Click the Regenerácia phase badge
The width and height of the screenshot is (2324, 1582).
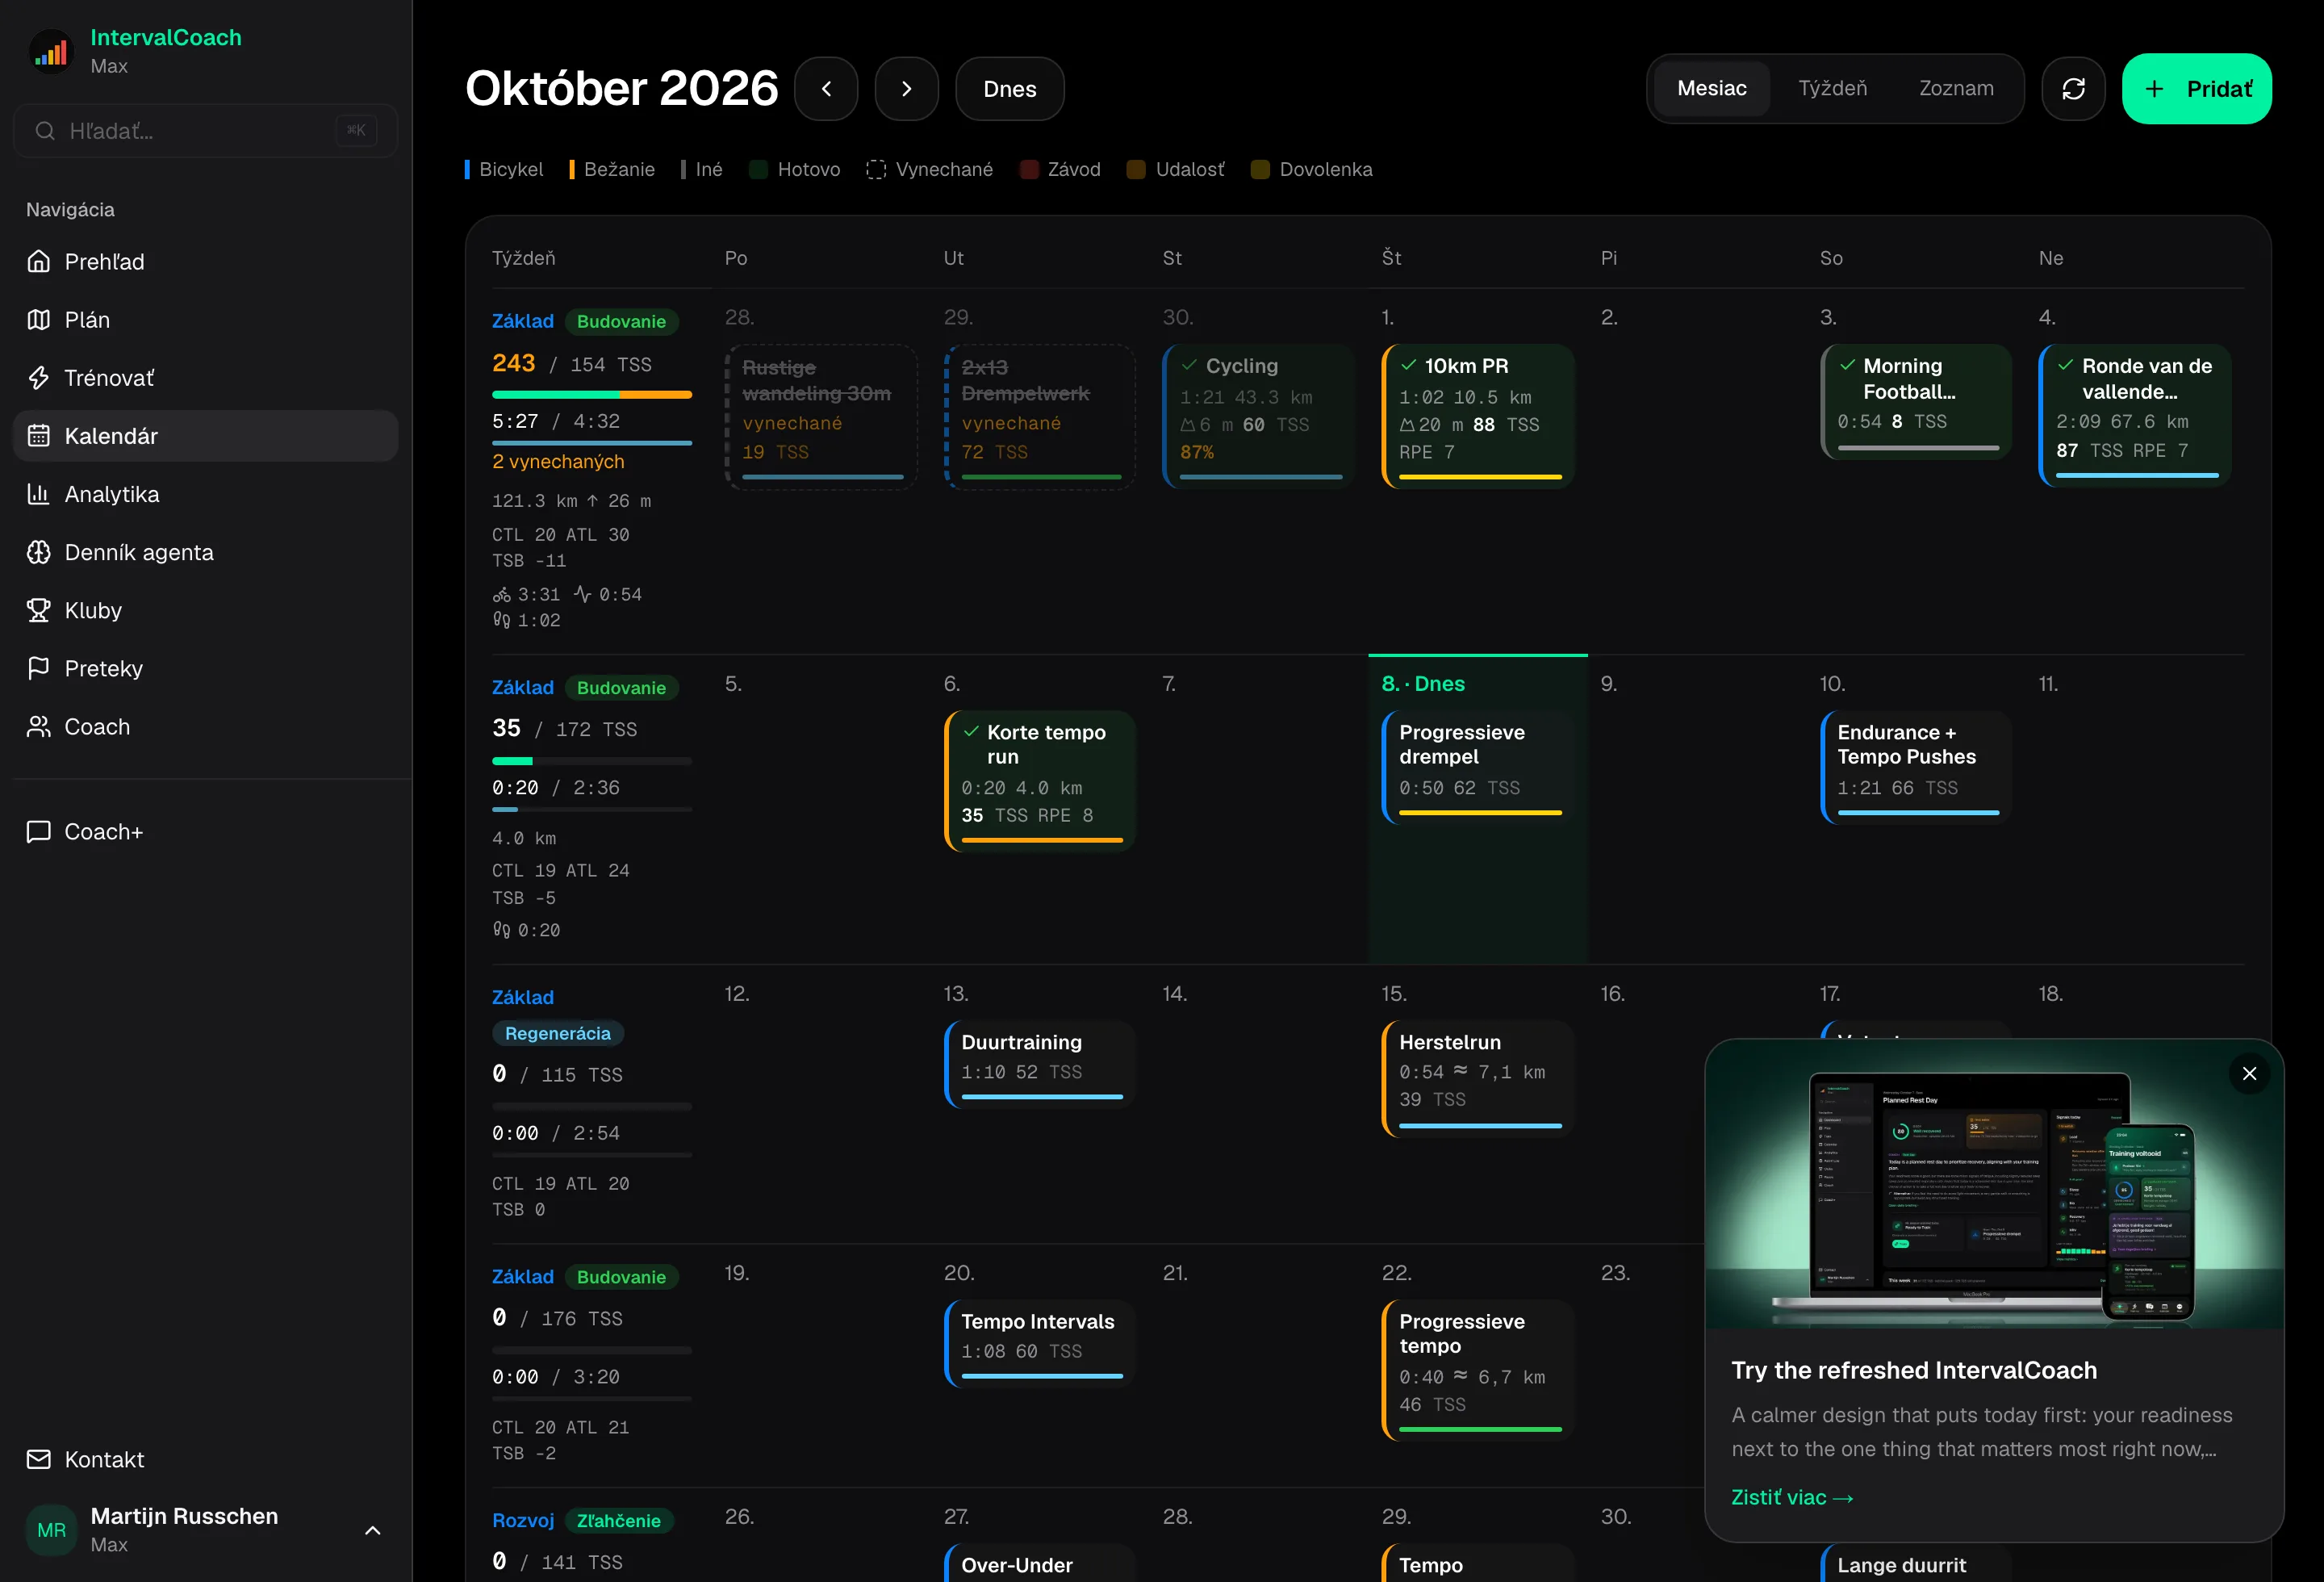pyautogui.click(x=558, y=1033)
